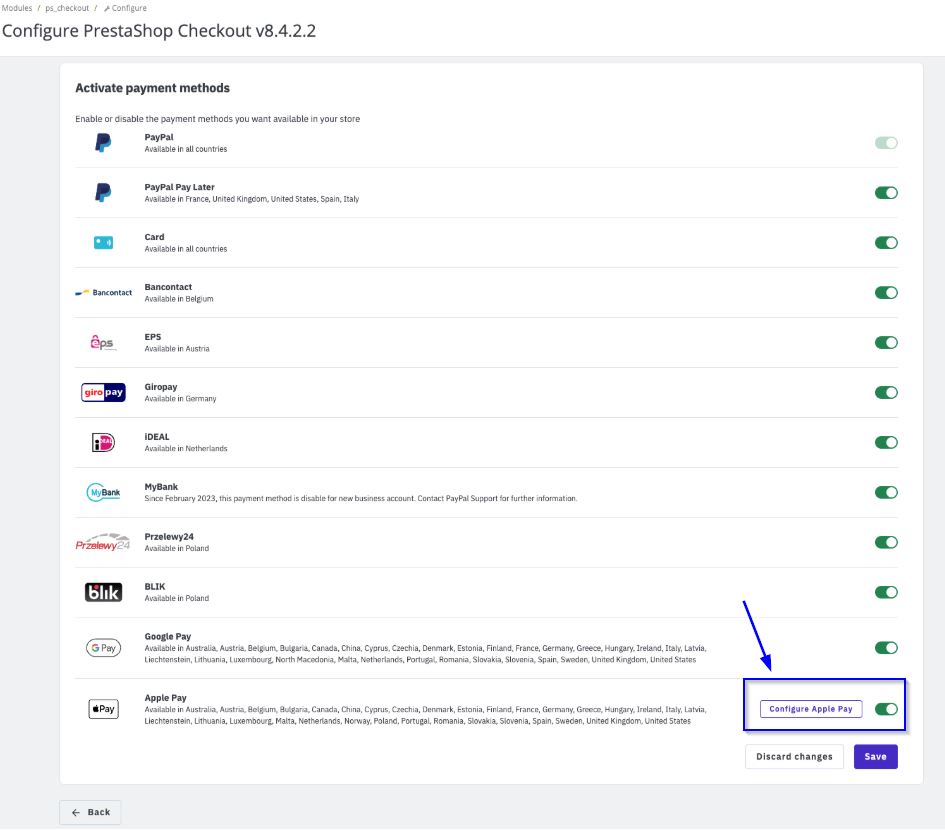Switch off the MyBank toggle
The image size is (945, 830).
click(886, 492)
